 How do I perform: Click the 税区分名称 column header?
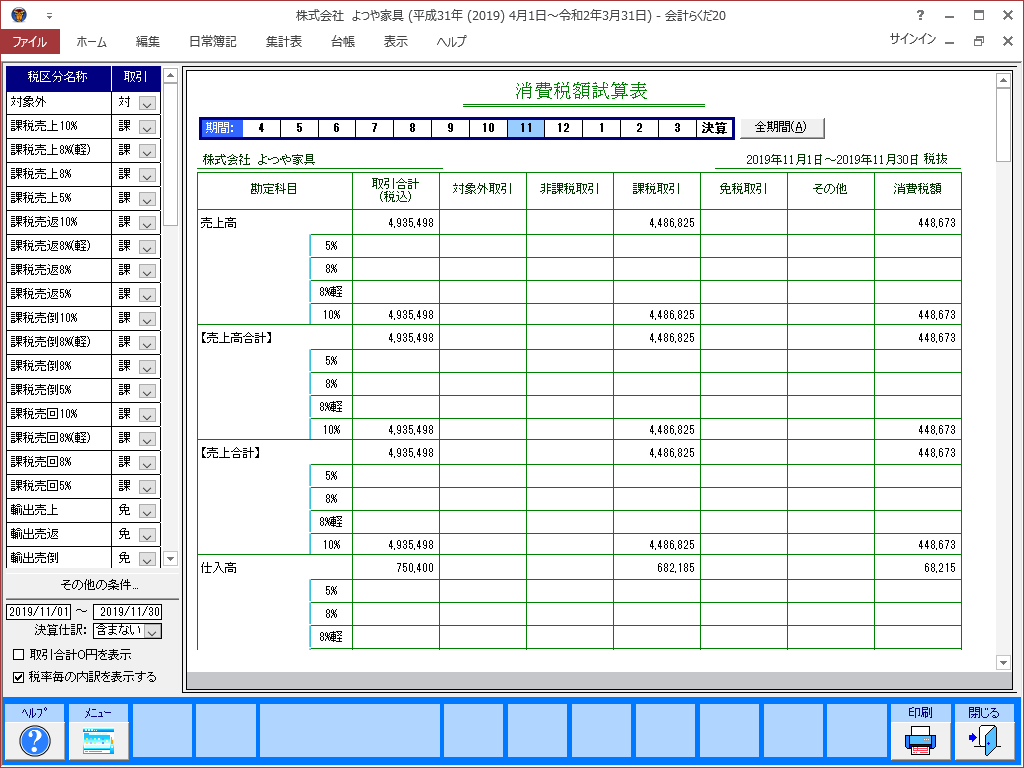click(59, 78)
